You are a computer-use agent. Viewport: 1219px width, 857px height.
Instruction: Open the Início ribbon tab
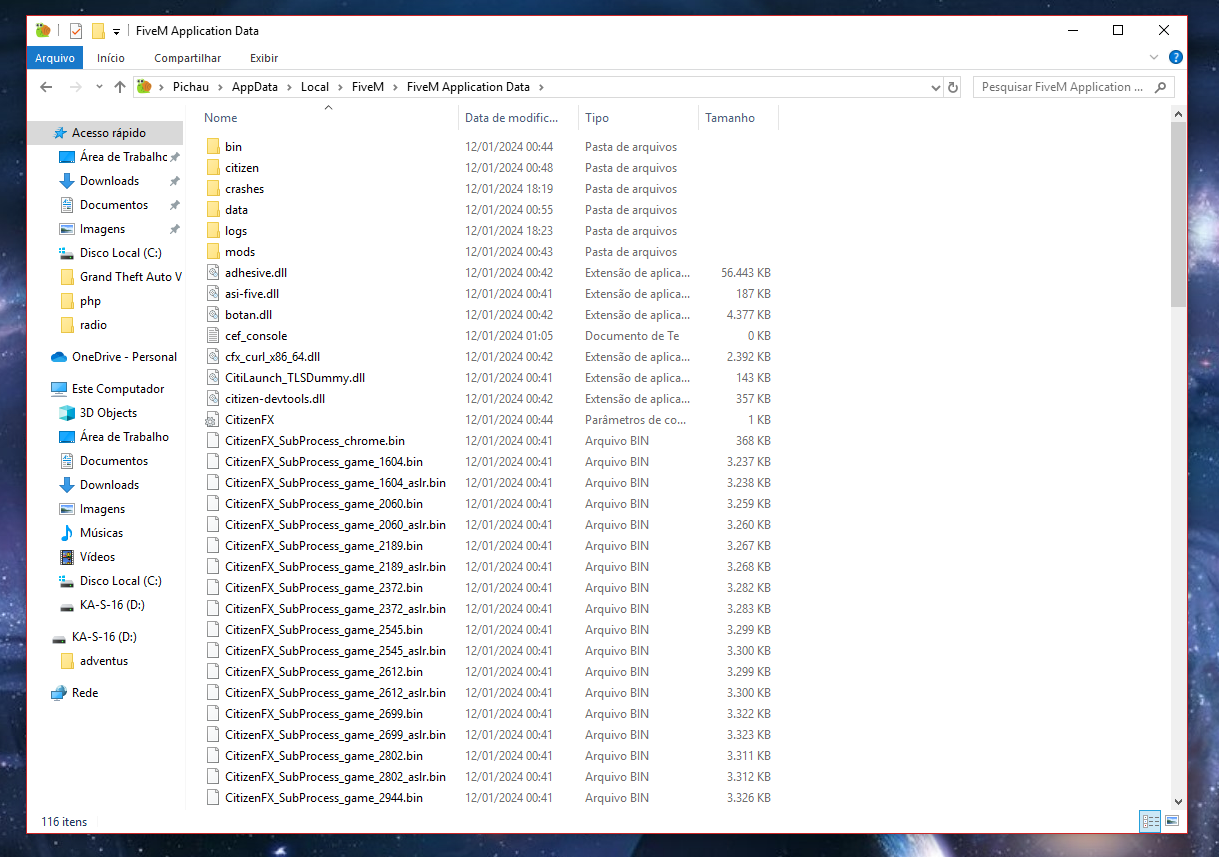pyautogui.click(x=111, y=58)
